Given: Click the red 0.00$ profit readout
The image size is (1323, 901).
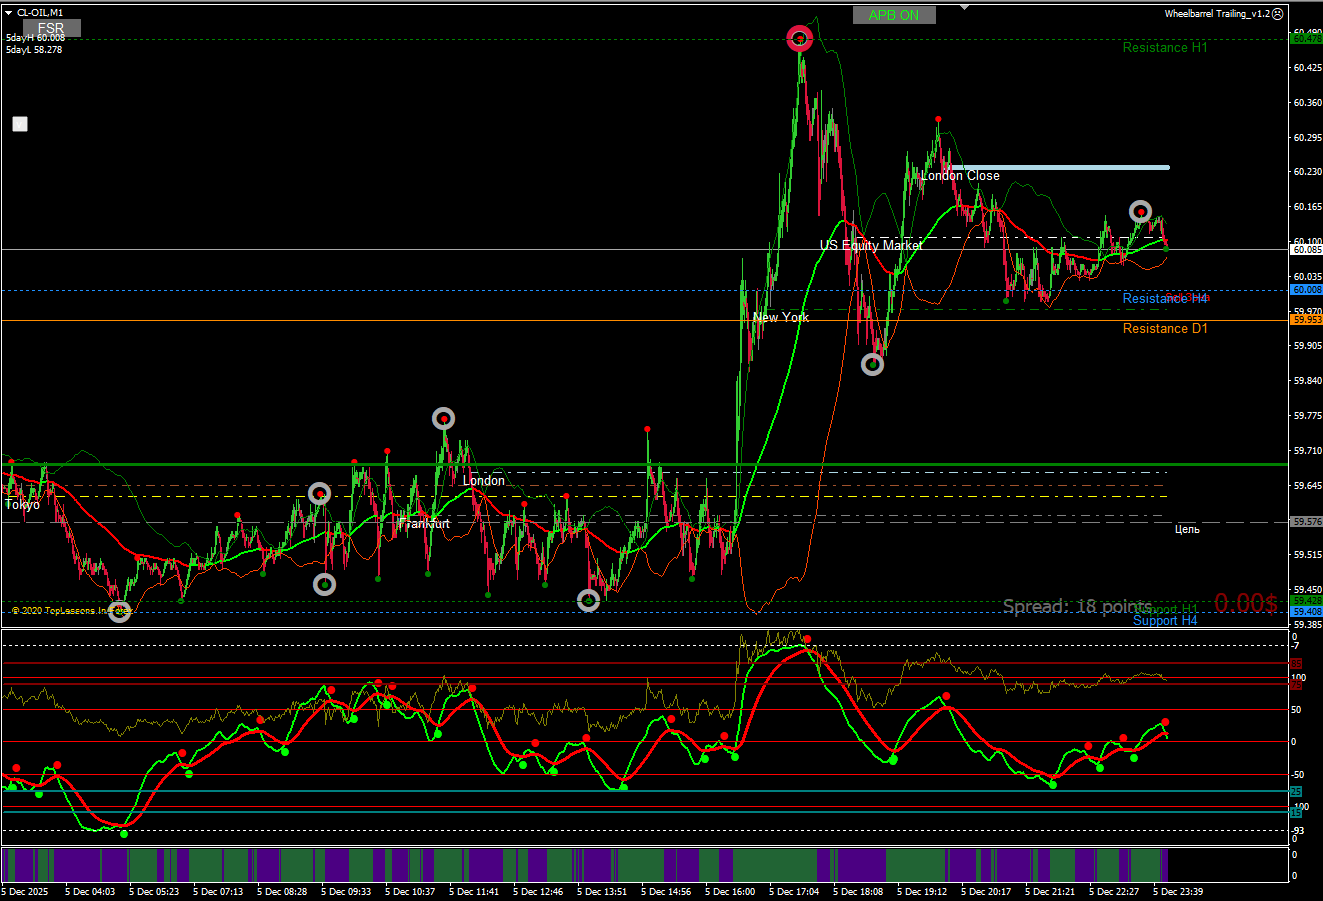Looking at the screenshot, I should (1246, 603).
